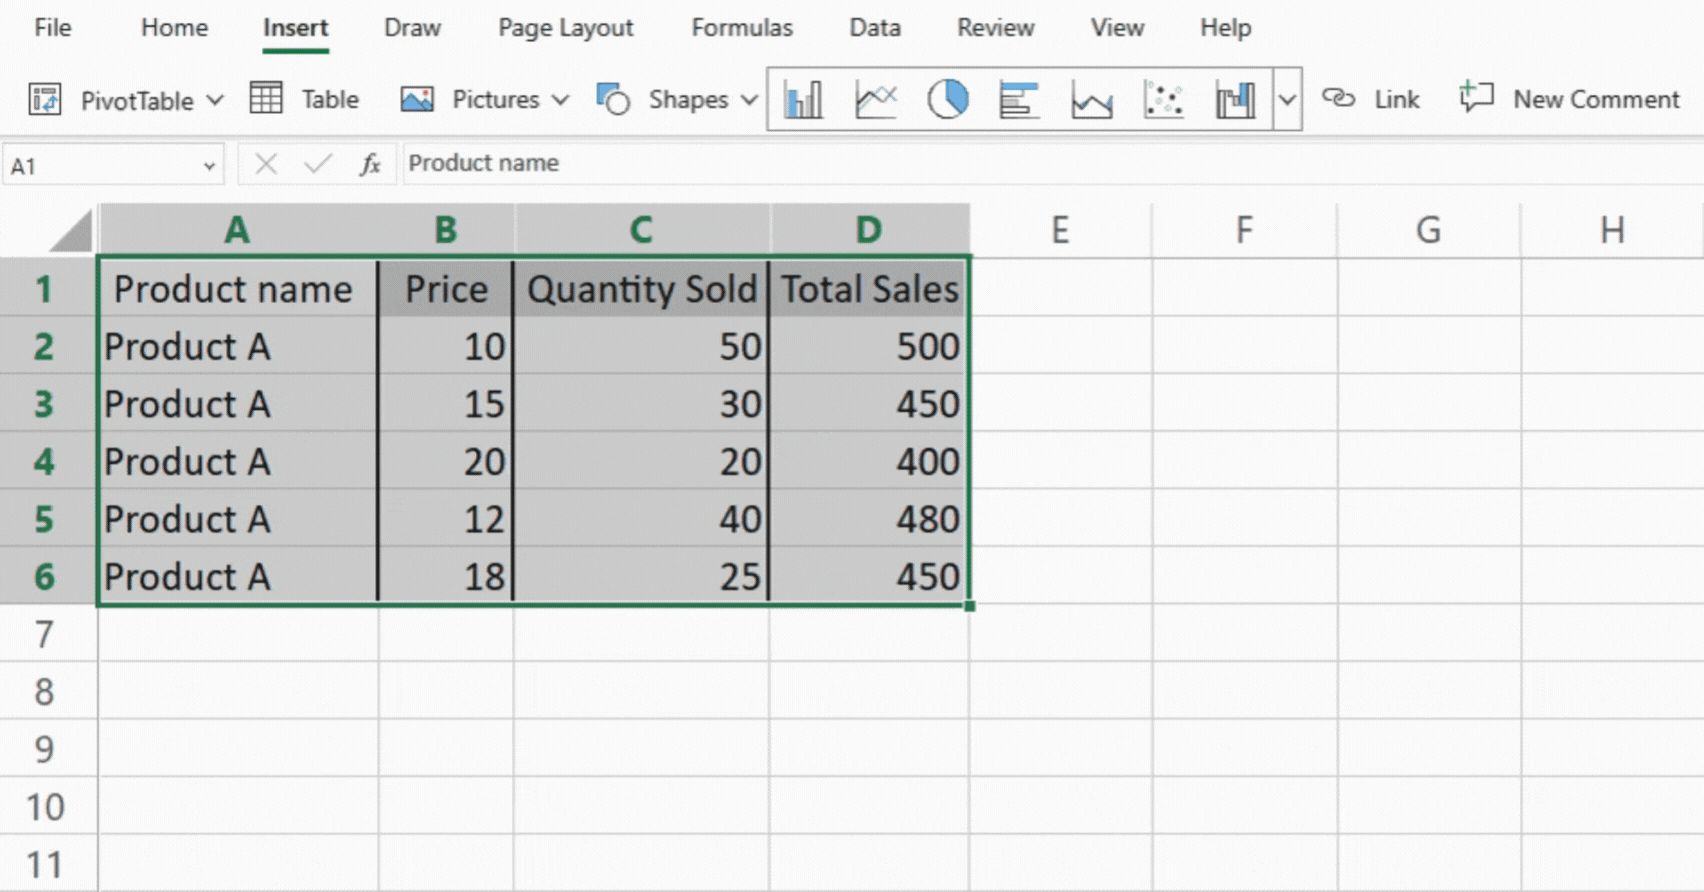Switch to the Data tab
The image size is (1704, 892).
coord(875,28)
